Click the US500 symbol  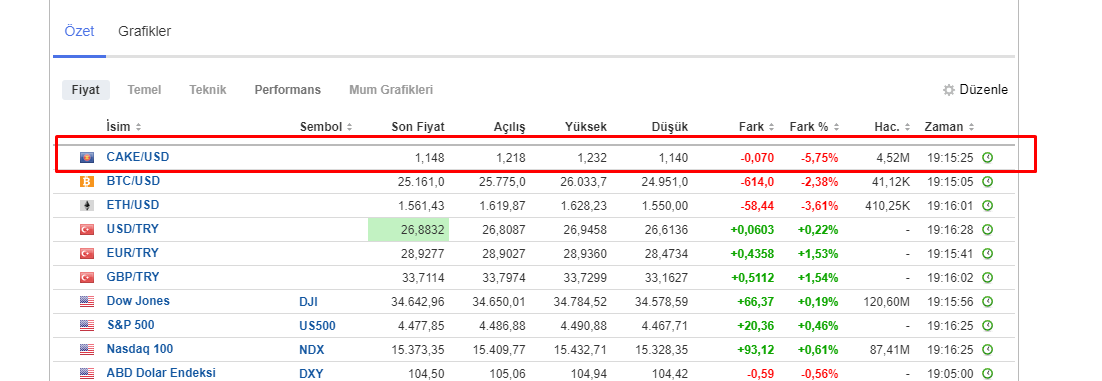point(318,325)
